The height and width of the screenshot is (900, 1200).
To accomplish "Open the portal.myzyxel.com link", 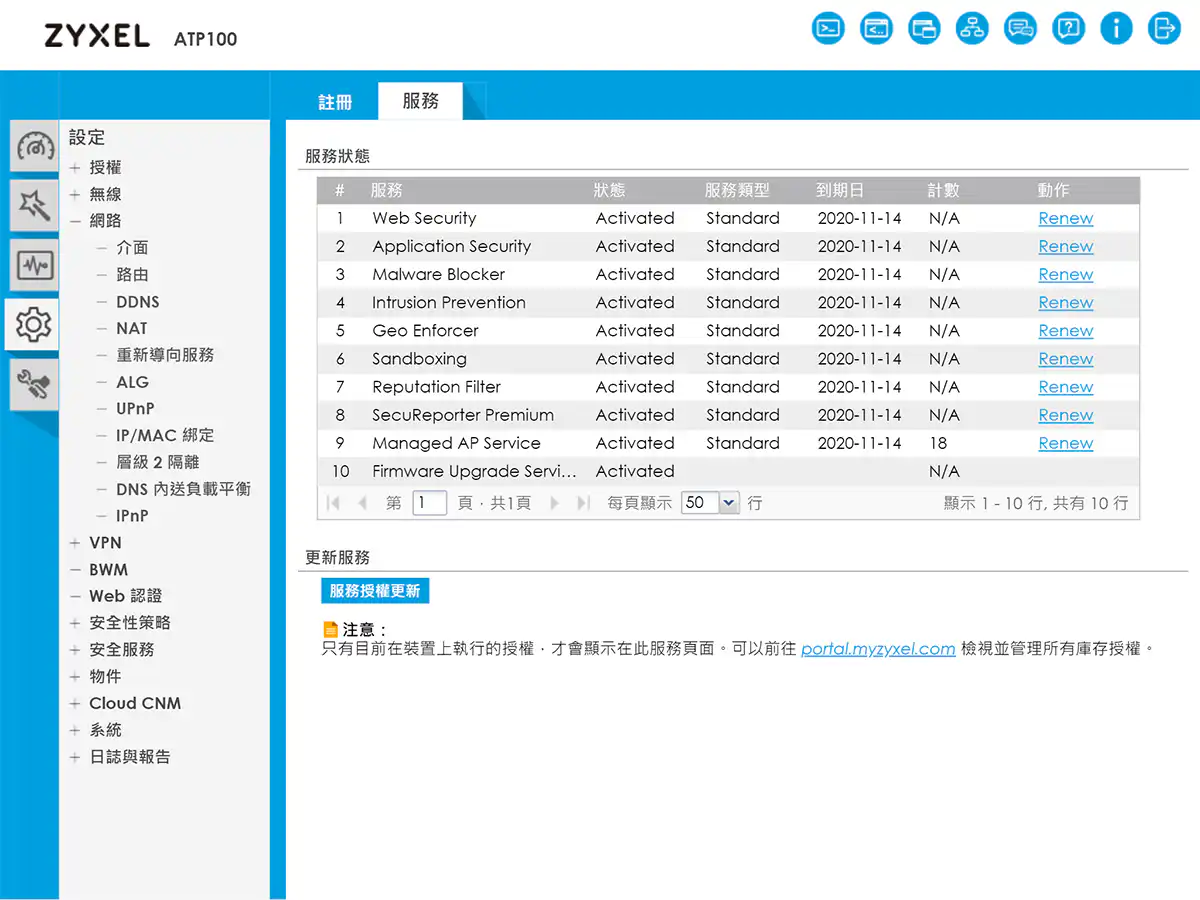I will point(877,649).
